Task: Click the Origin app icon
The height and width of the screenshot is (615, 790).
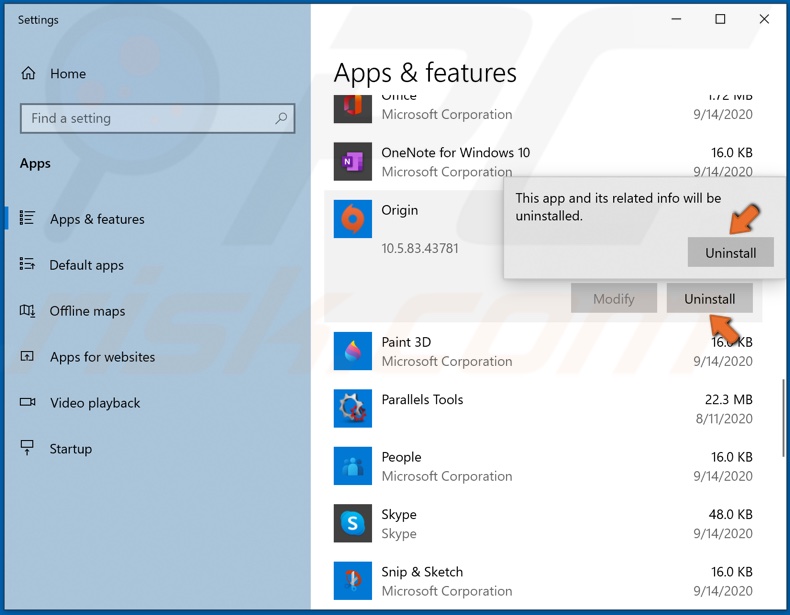Action: 353,219
